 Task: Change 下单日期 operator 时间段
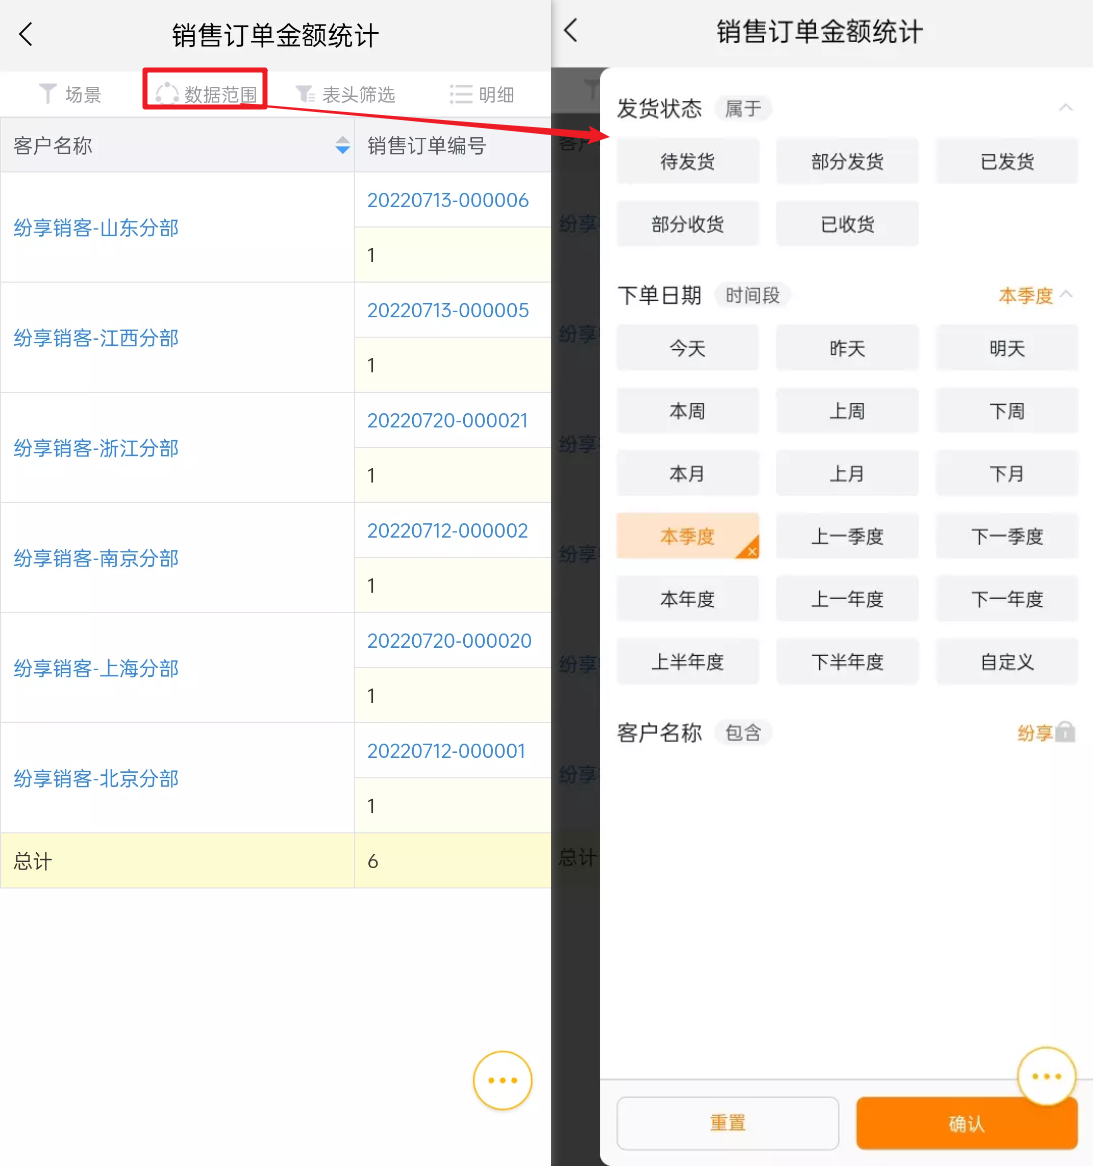(x=752, y=295)
